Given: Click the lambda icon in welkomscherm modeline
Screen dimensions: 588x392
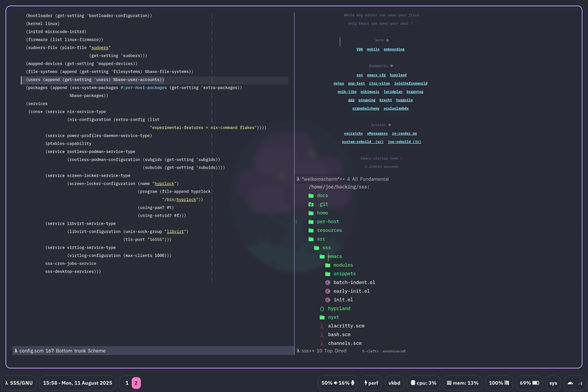Looking at the screenshot, I should click(x=298, y=179).
